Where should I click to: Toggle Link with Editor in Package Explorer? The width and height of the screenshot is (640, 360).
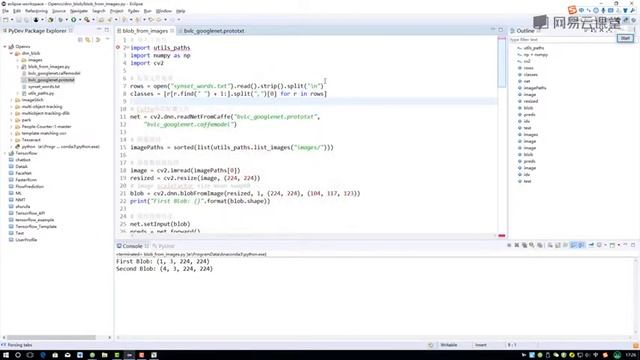pyautogui.click(x=88, y=40)
